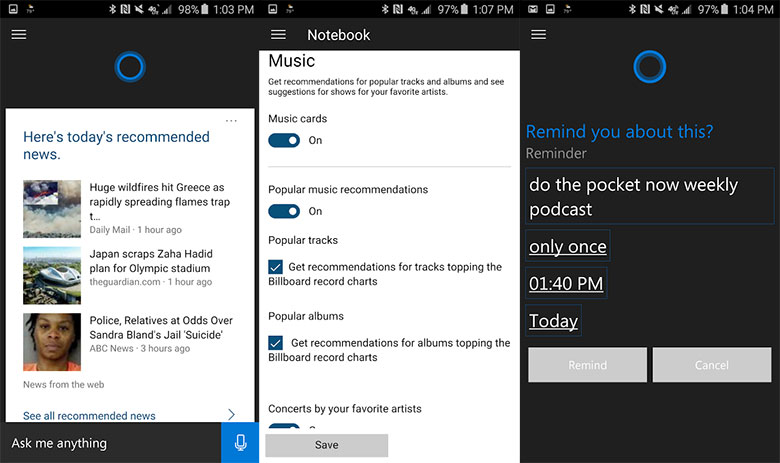Viewport: 780px width, 463px height.
Task: Open the Olympic stadium article thumbnail
Action: [52, 275]
